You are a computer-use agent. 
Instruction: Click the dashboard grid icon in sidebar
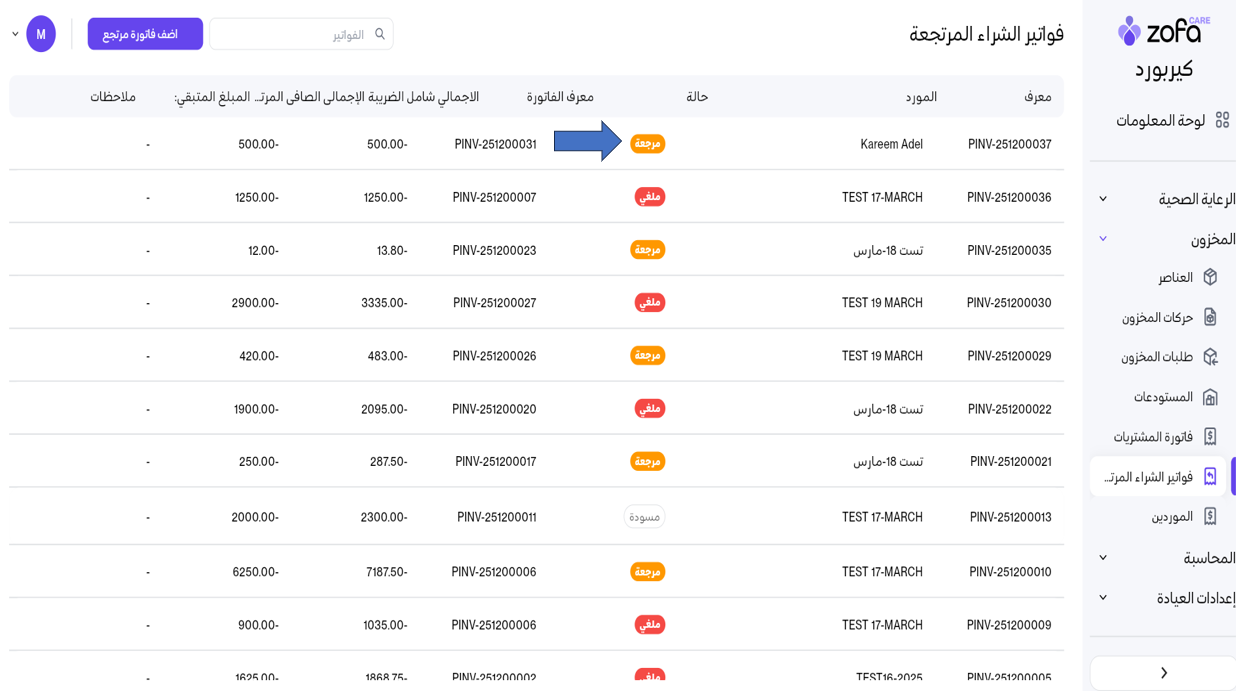1221,120
